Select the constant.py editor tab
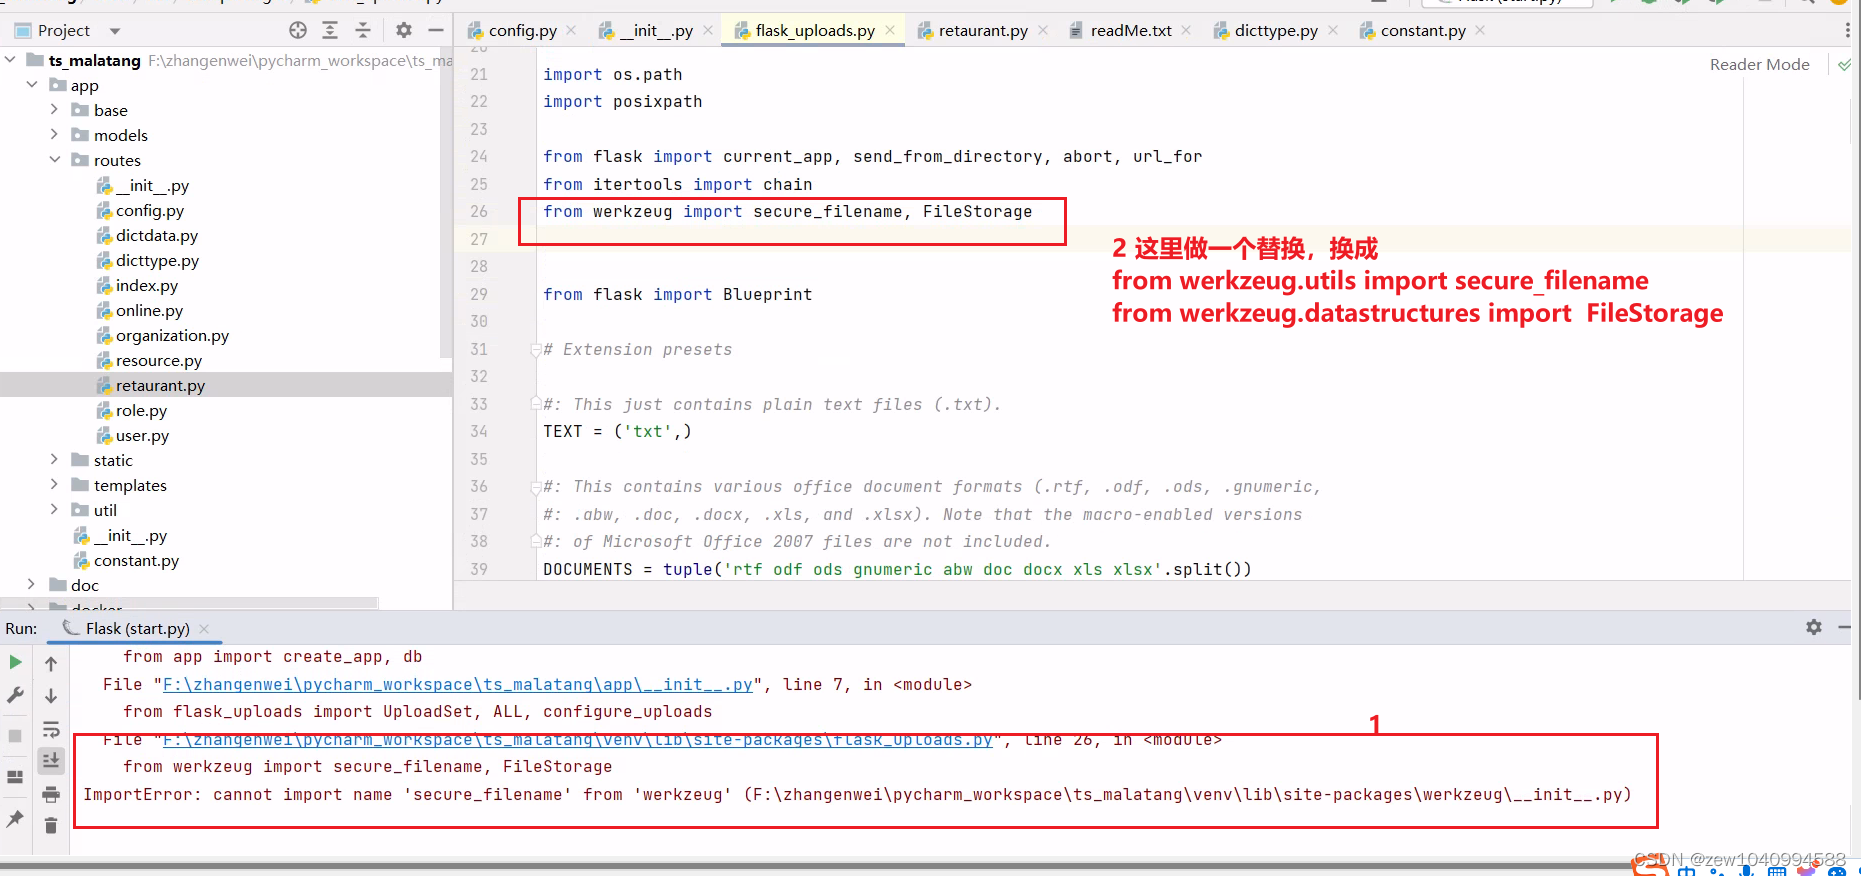Screen dimensions: 1861x876 coord(1422,31)
